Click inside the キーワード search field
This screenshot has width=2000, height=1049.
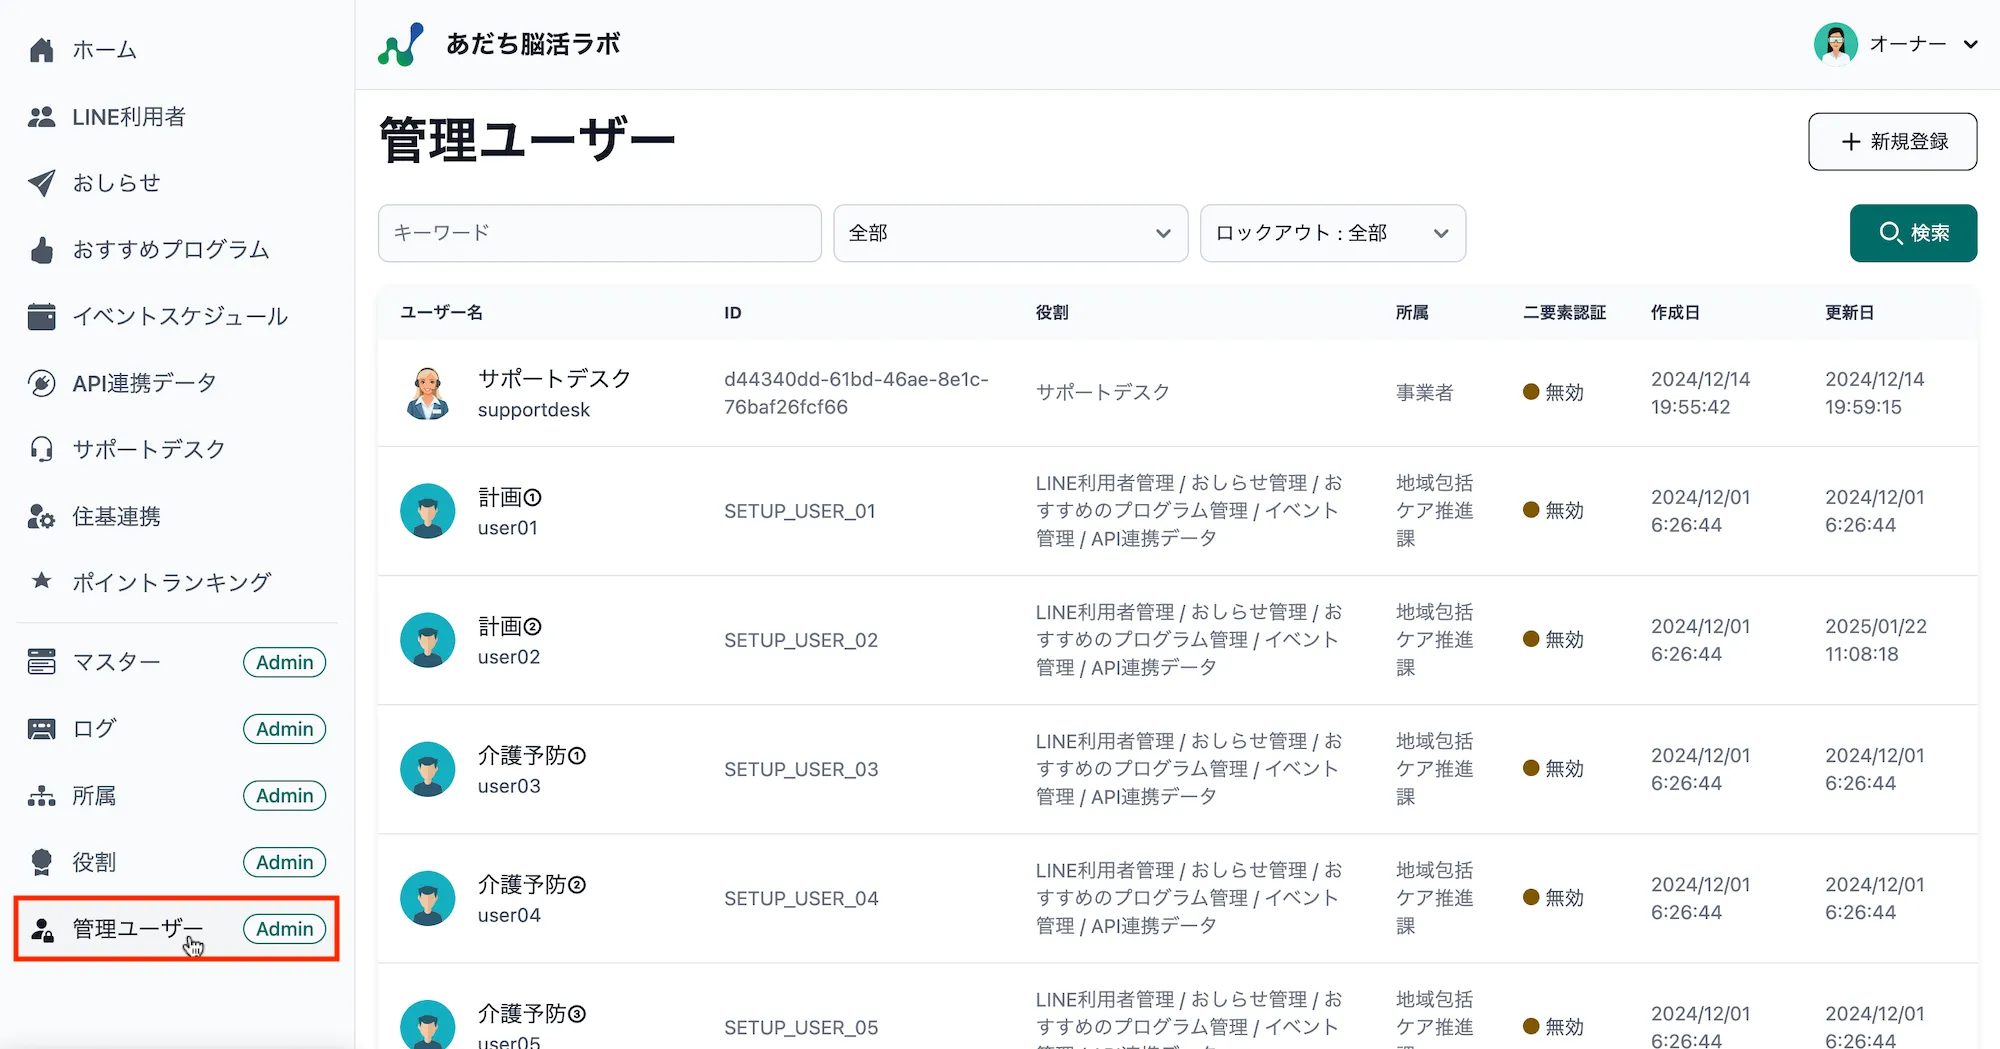599,233
